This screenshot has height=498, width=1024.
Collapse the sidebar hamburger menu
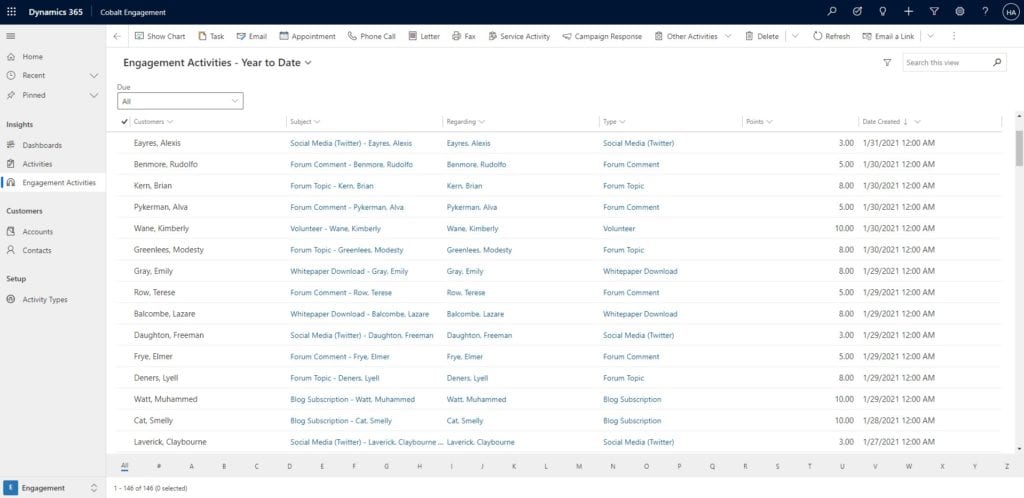click(x=11, y=37)
